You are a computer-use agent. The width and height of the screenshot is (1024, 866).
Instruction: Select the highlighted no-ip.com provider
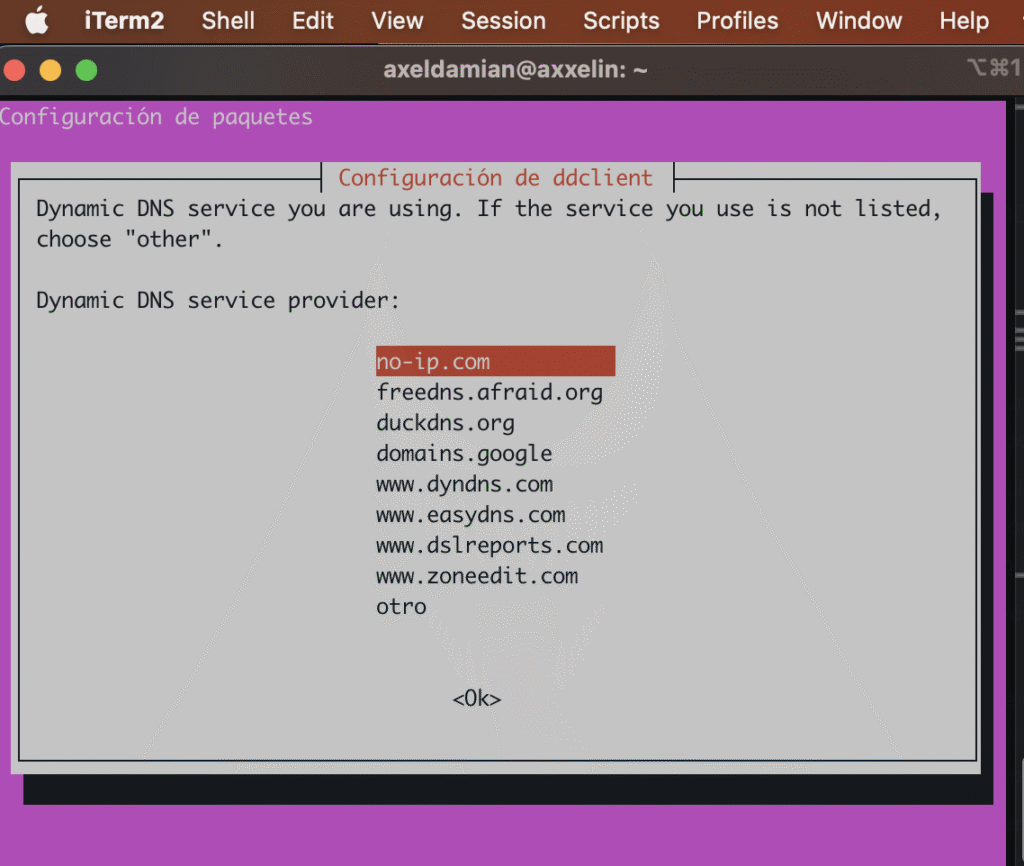click(x=495, y=361)
